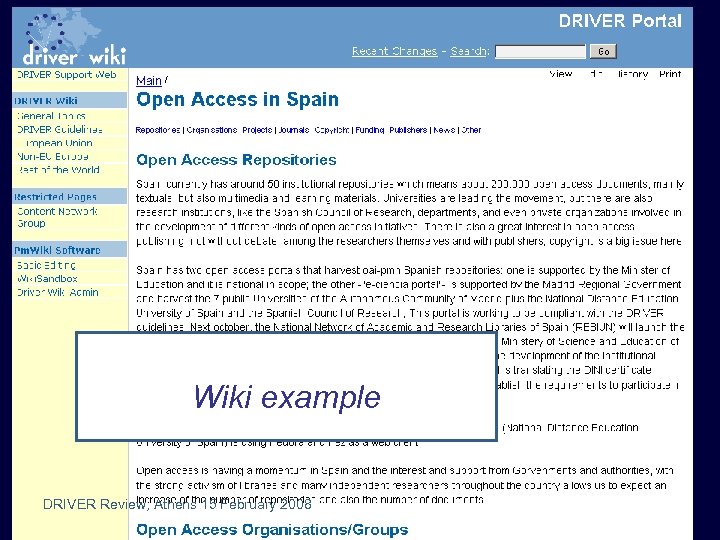
Task: Jump to Projects section link
Action: [x=257, y=130]
